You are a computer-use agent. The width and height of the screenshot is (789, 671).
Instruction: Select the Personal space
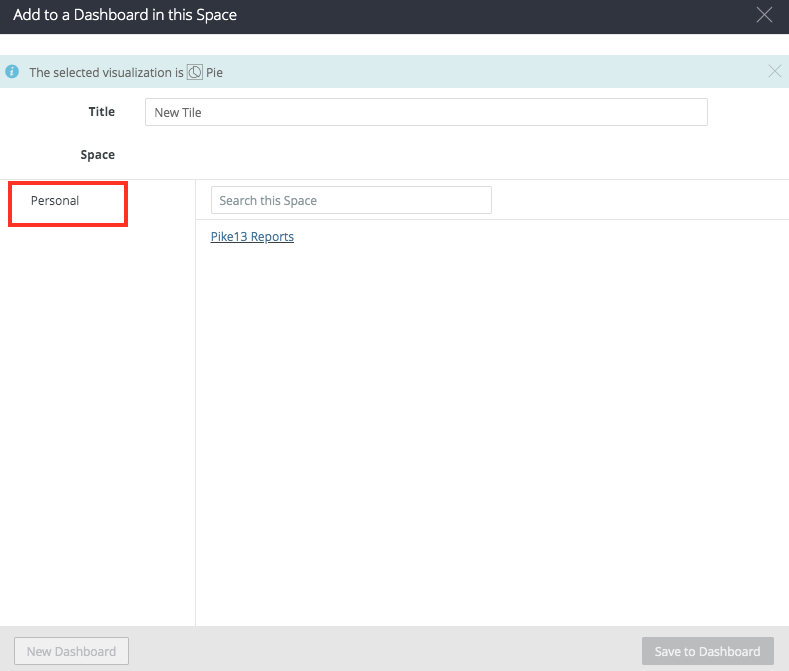coord(55,201)
